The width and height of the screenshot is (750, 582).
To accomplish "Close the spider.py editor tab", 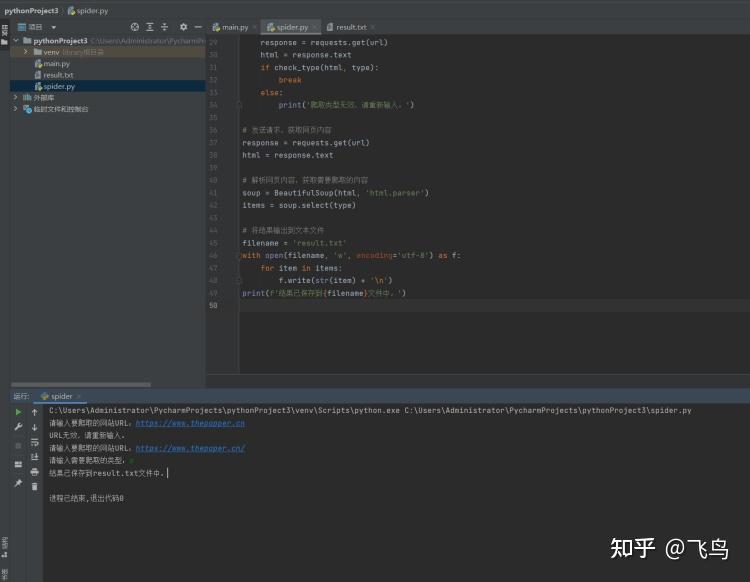I will coord(314,27).
